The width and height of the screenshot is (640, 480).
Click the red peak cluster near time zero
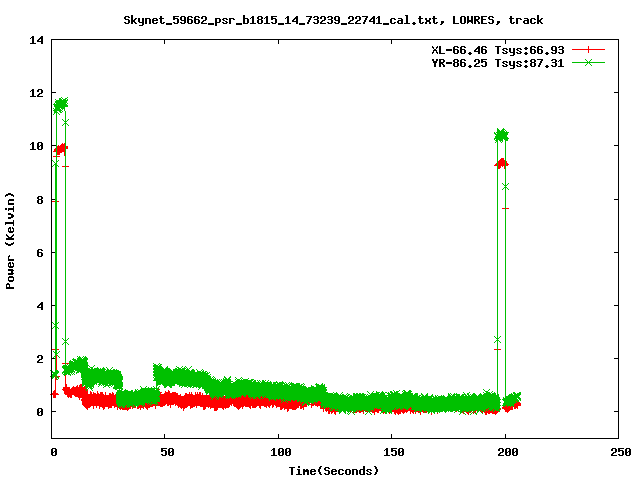[x=61, y=149]
